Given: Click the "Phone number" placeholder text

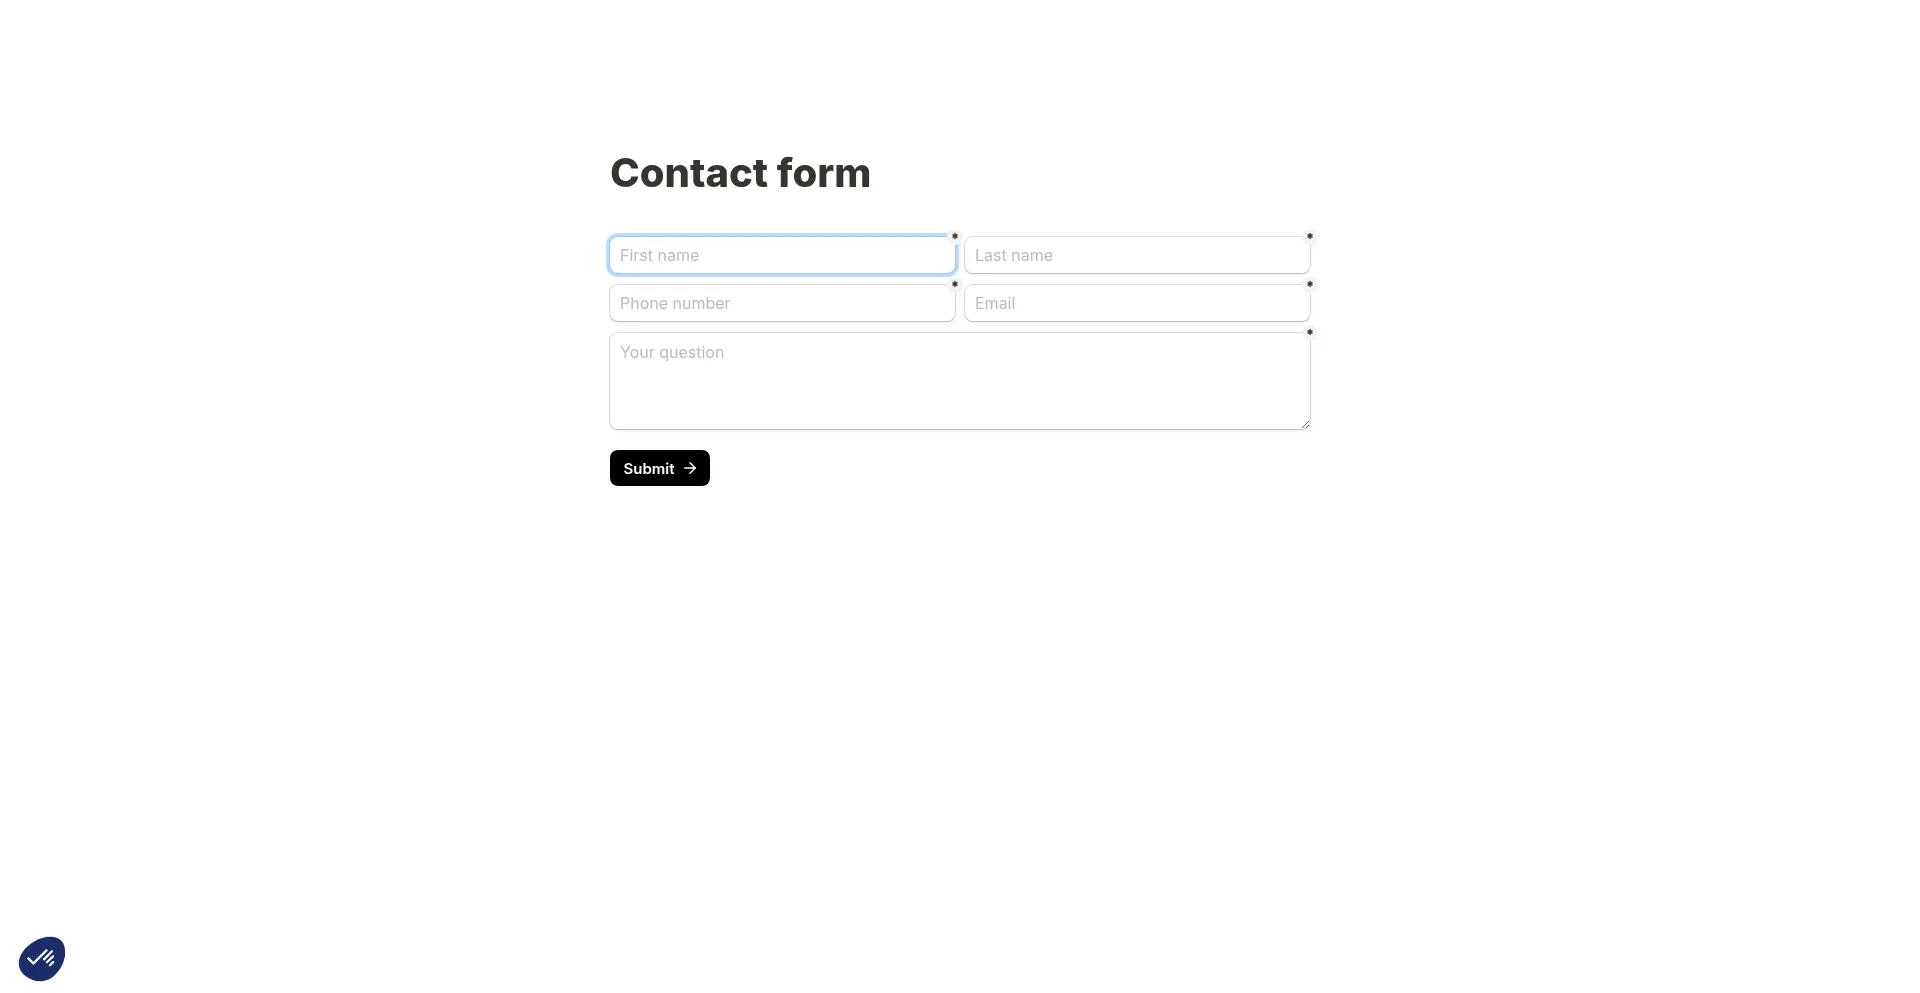Looking at the screenshot, I should (675, 303).
